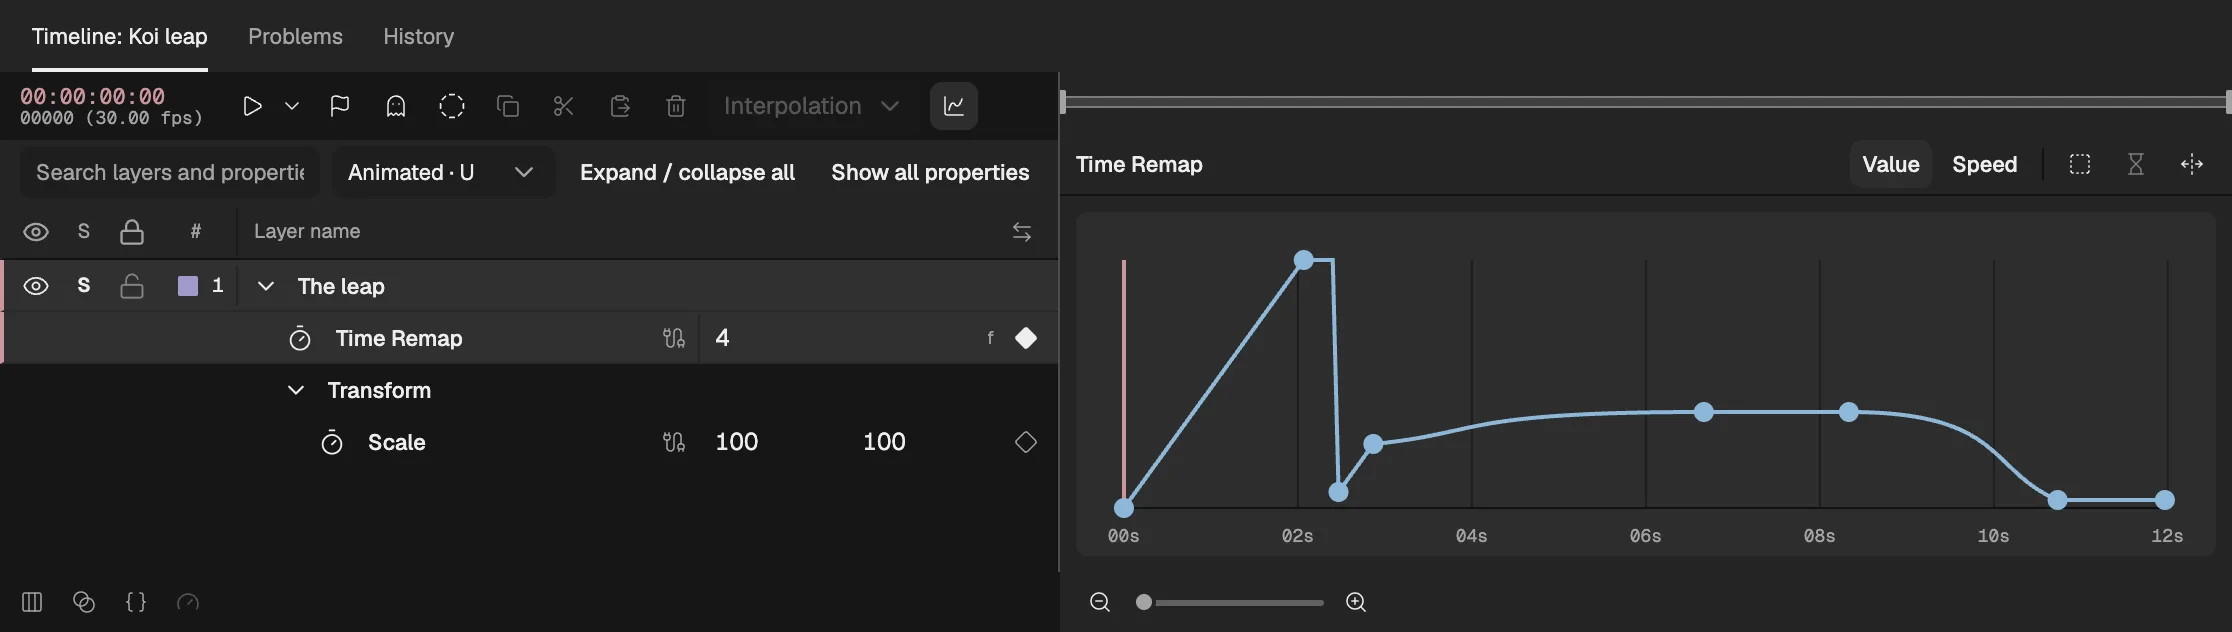
Task: Open the Interpolation dropdown
Action: (811, 106)
